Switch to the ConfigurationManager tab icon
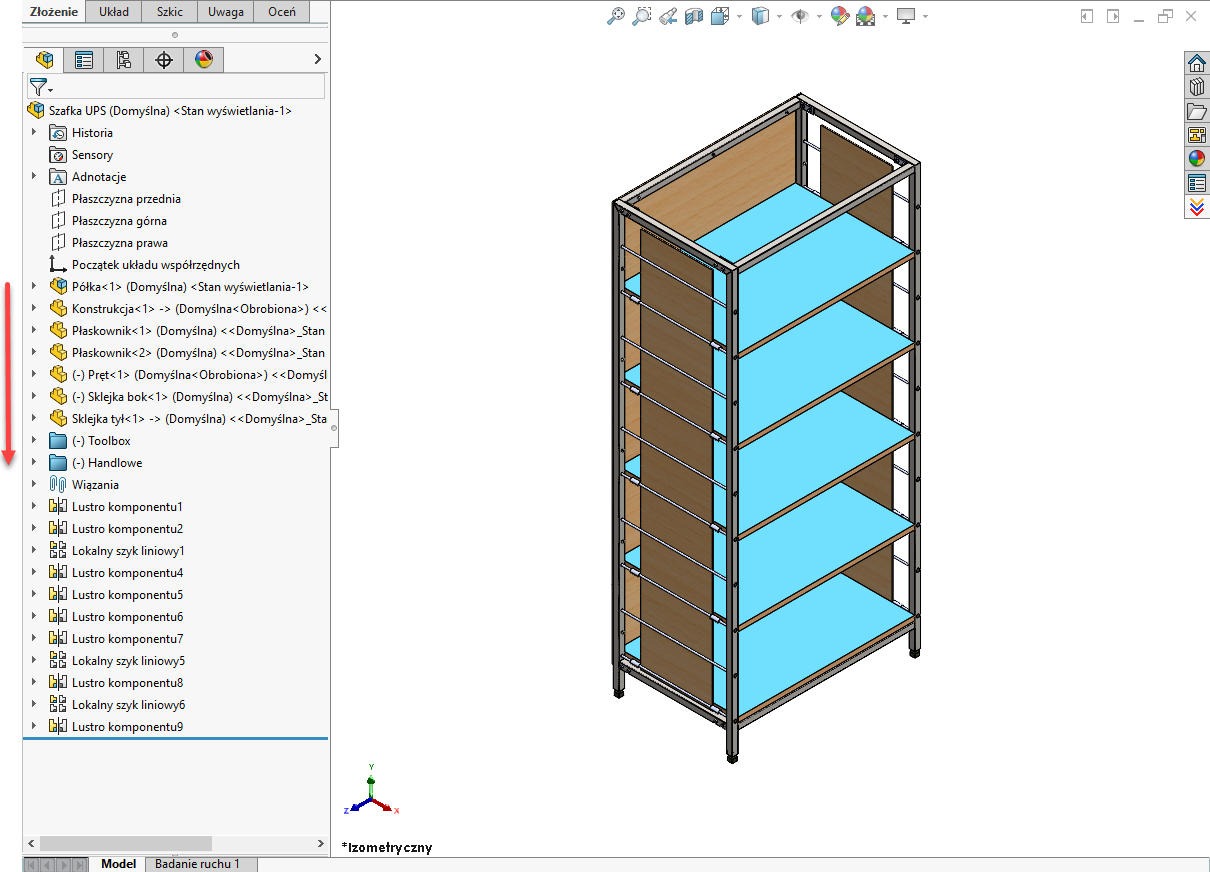This screenshot has height=872, width=1210. click(124, 60)
